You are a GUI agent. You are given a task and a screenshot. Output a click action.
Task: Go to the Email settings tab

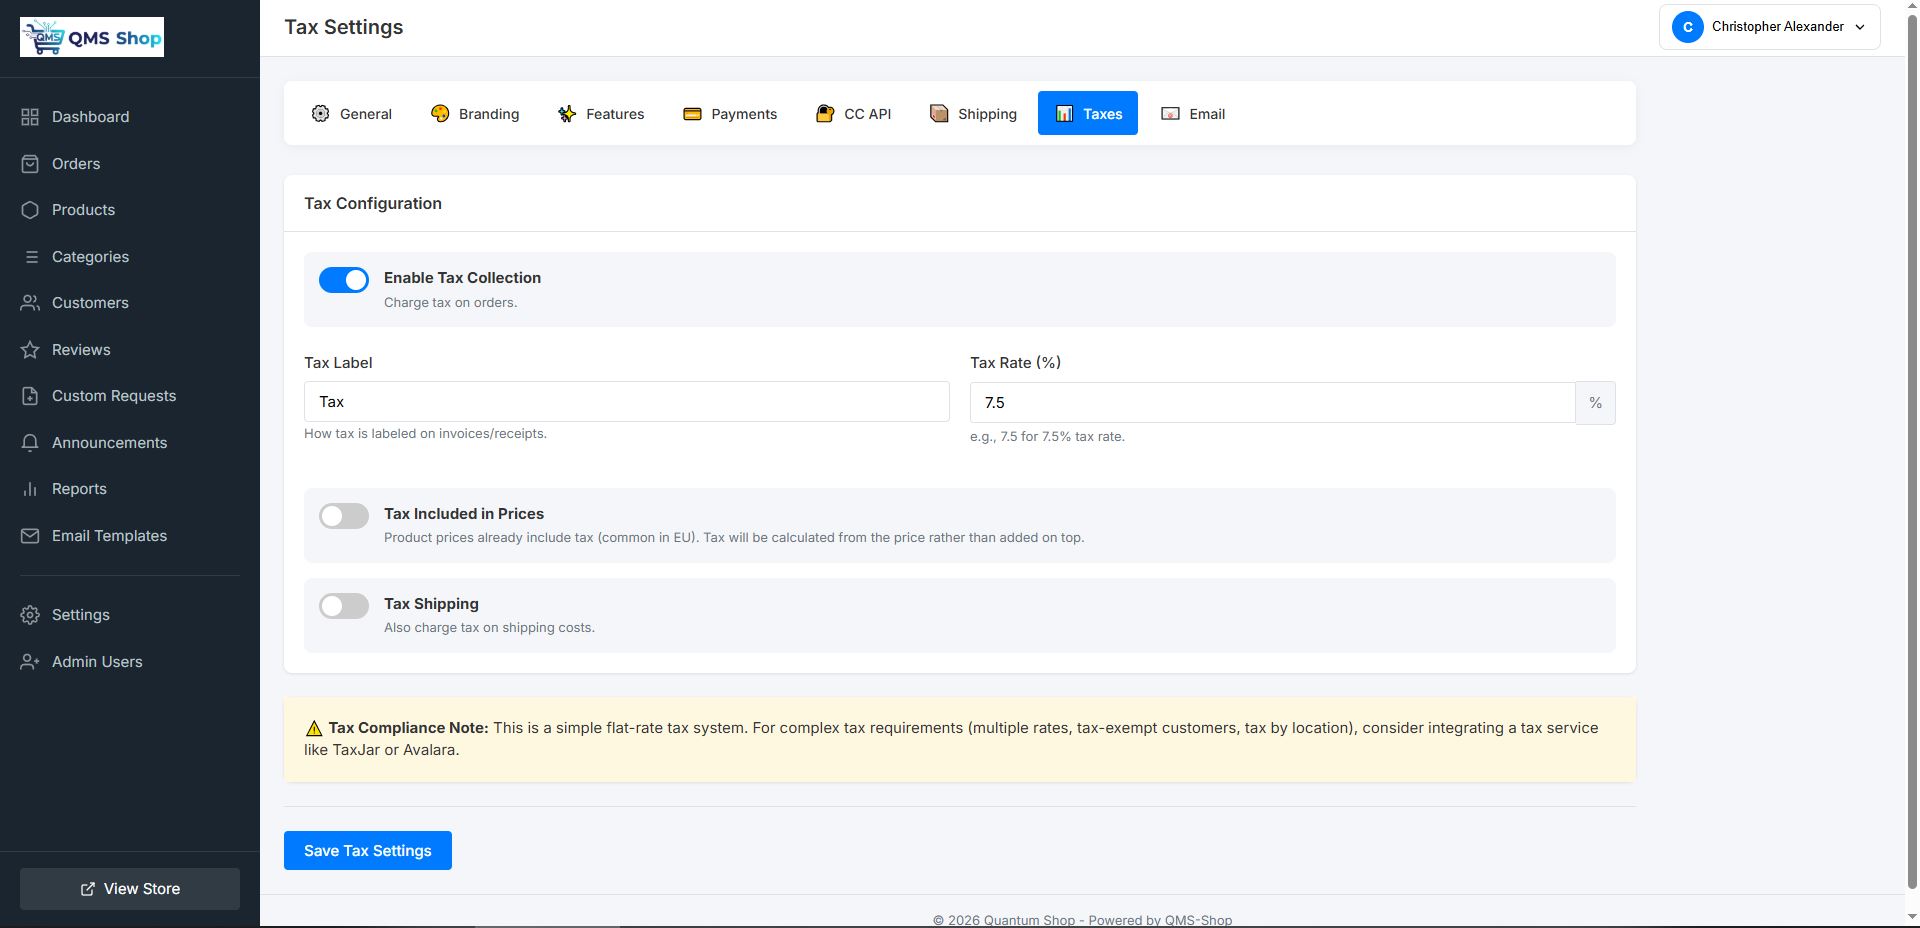1193,114
